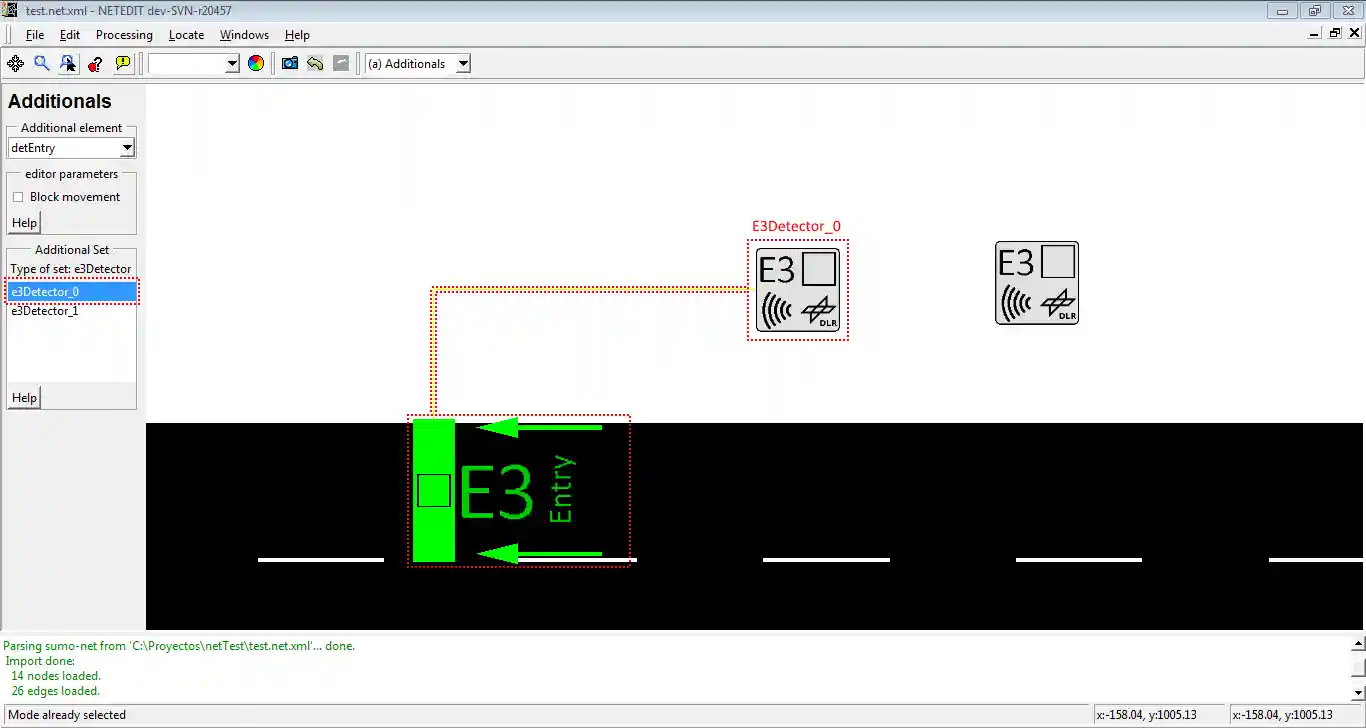Select e3Detector_1 in the Additional Set list

pos(71,311)
